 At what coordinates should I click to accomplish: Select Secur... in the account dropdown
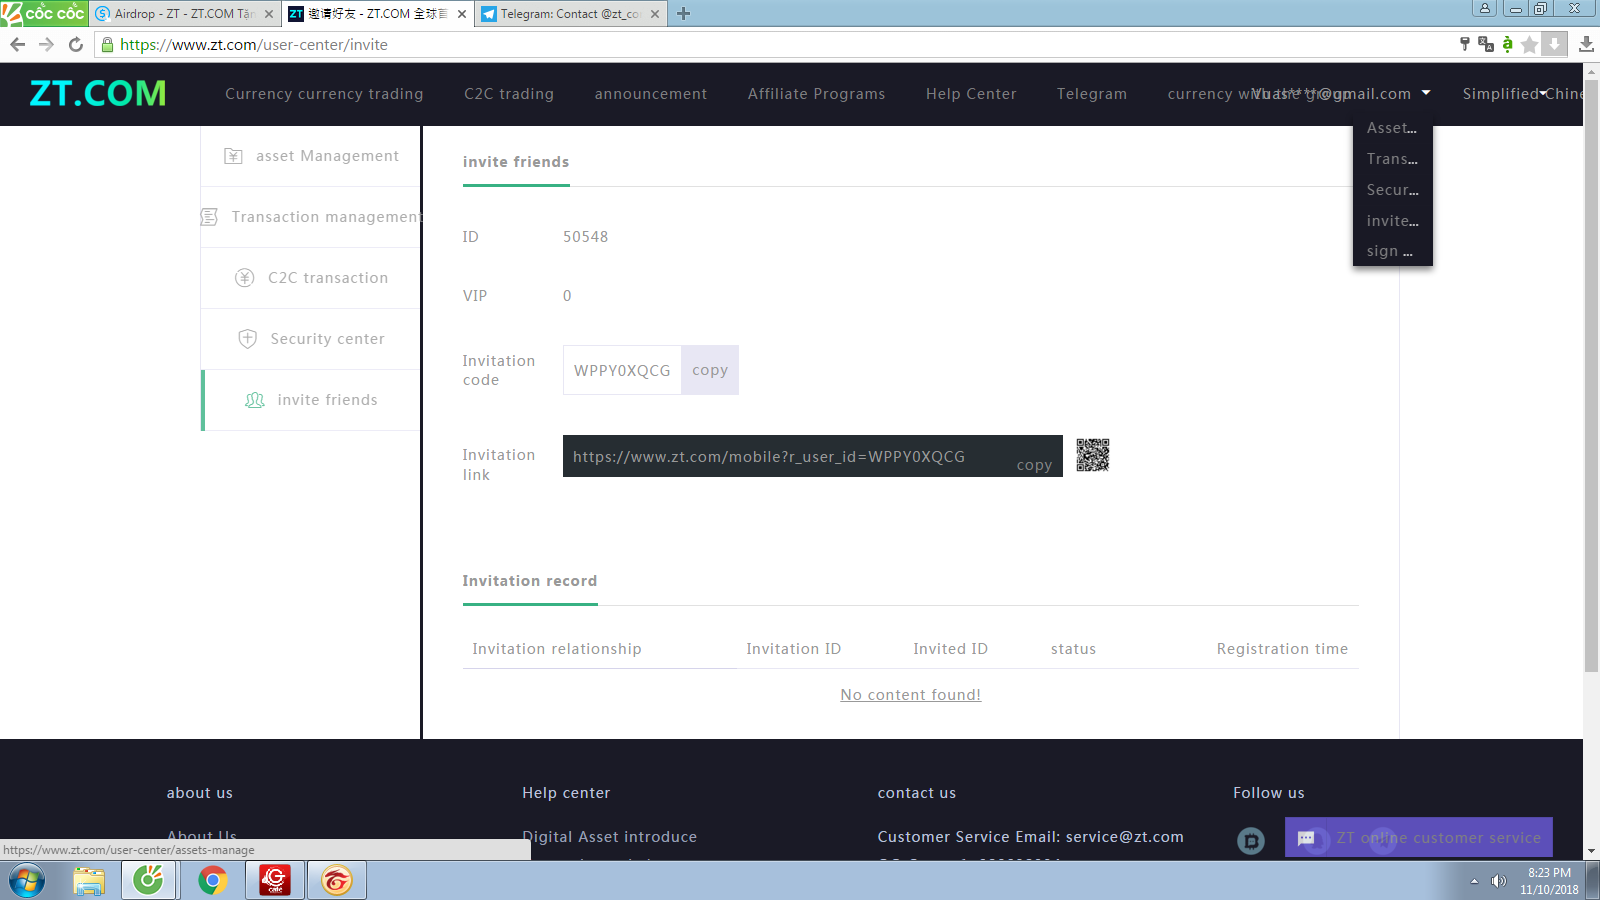pos(1392,190)
